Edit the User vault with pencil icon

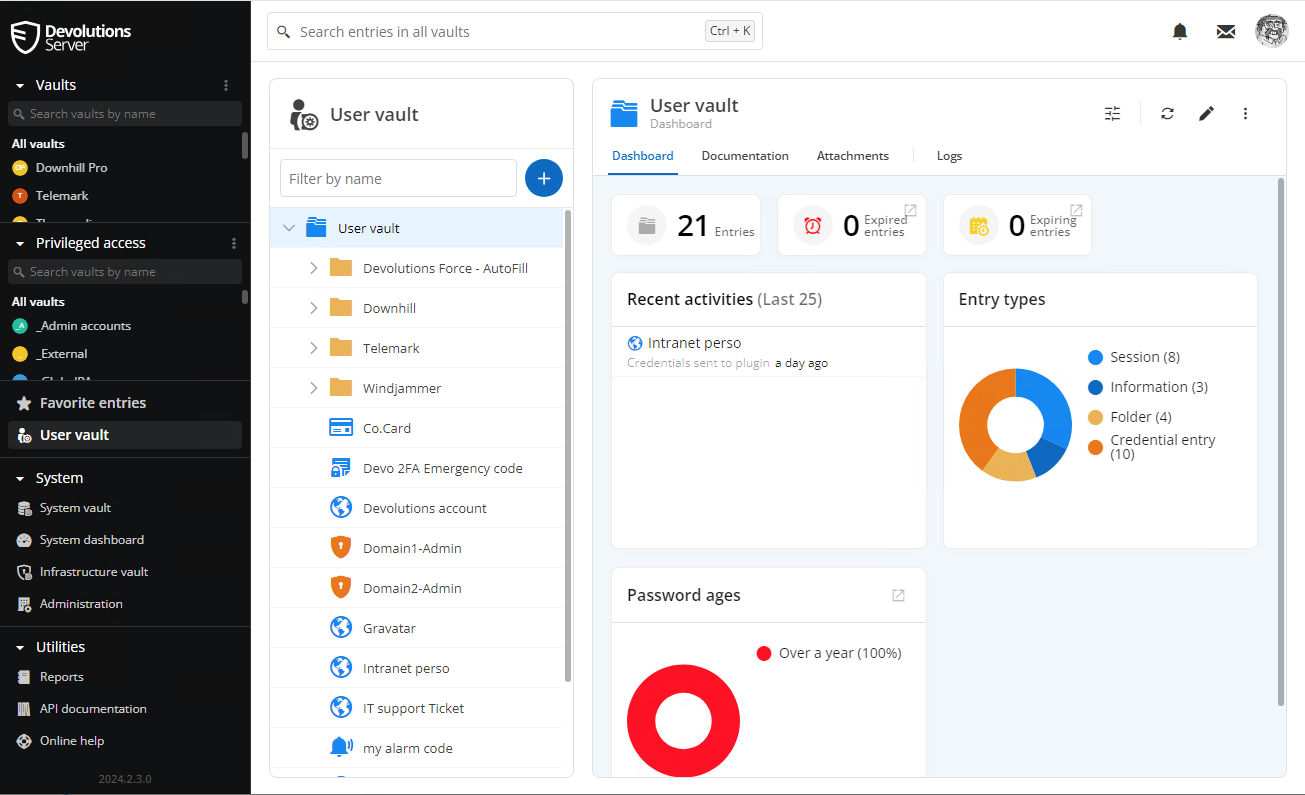coord(1206,114)
